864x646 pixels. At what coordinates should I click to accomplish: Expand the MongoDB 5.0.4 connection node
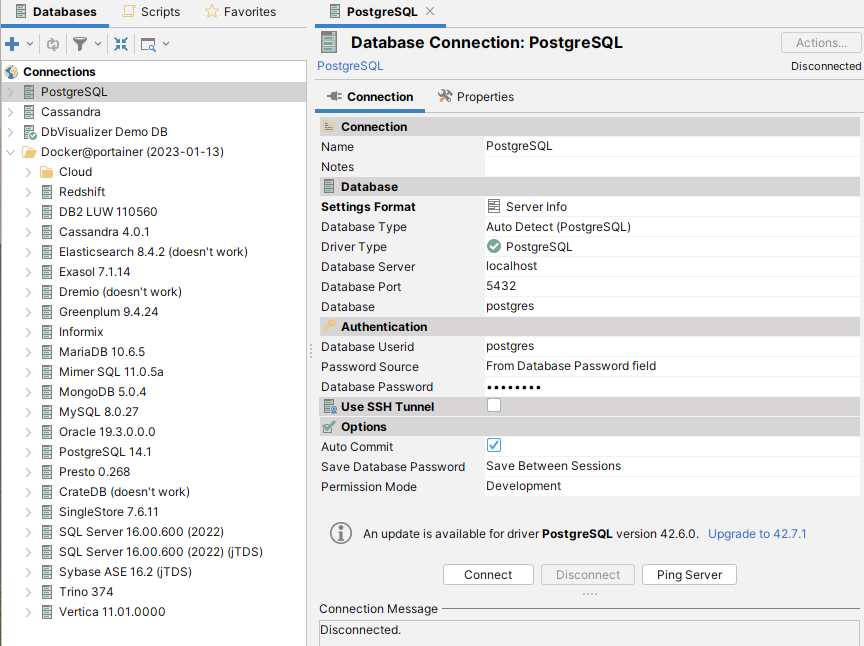coord(28,392)
